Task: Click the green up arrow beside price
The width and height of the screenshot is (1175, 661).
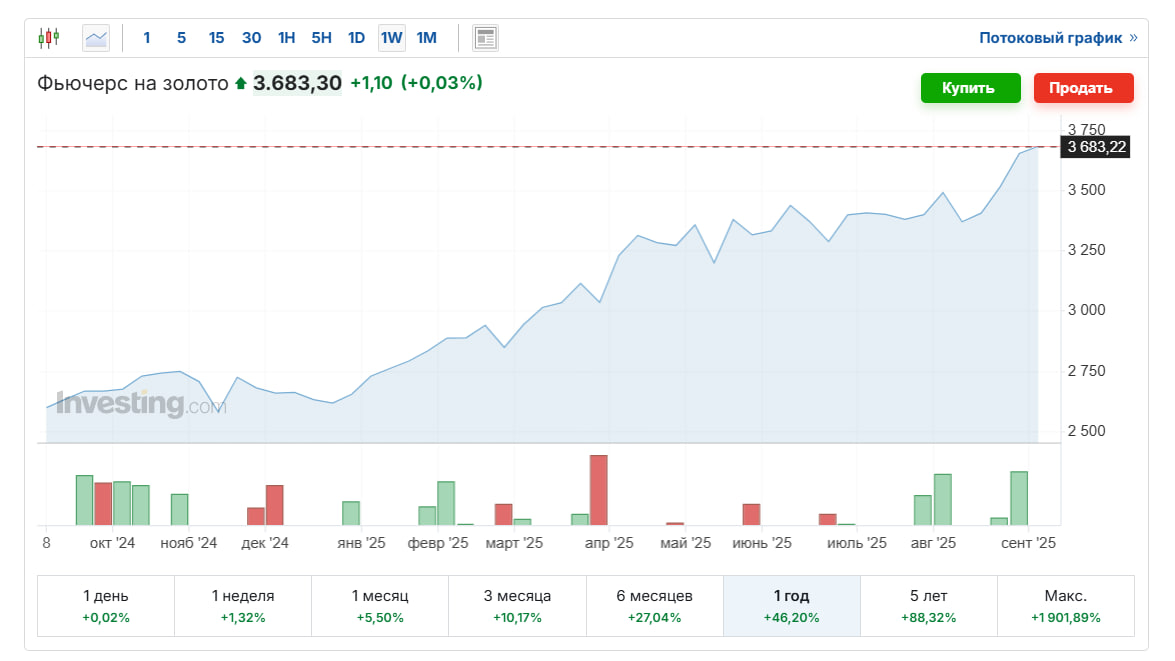Action: pyautogui.click(x=240, y=84)
